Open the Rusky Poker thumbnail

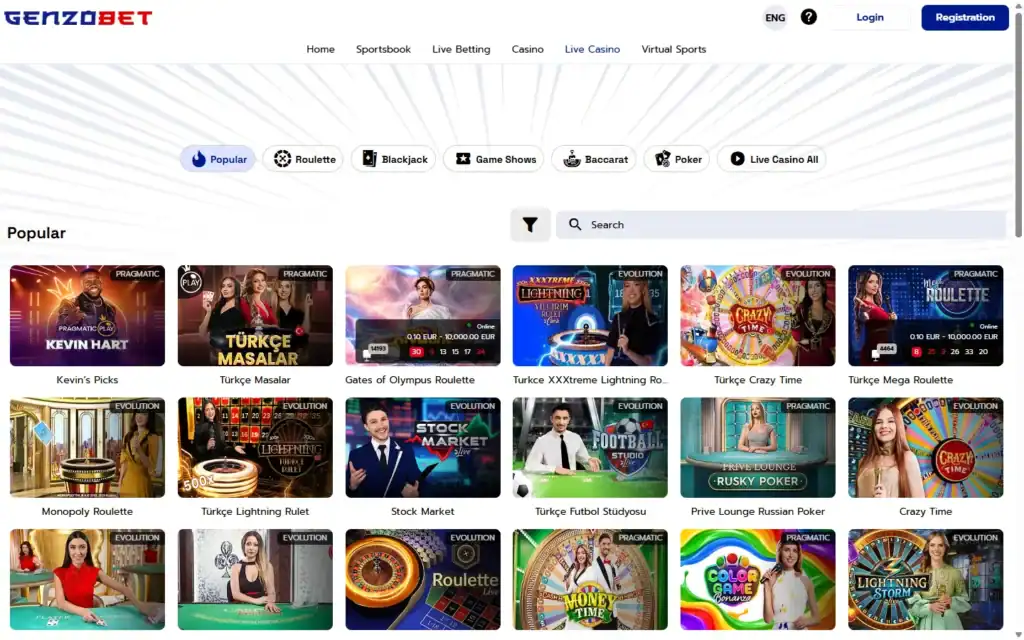(x=758, y=447)
